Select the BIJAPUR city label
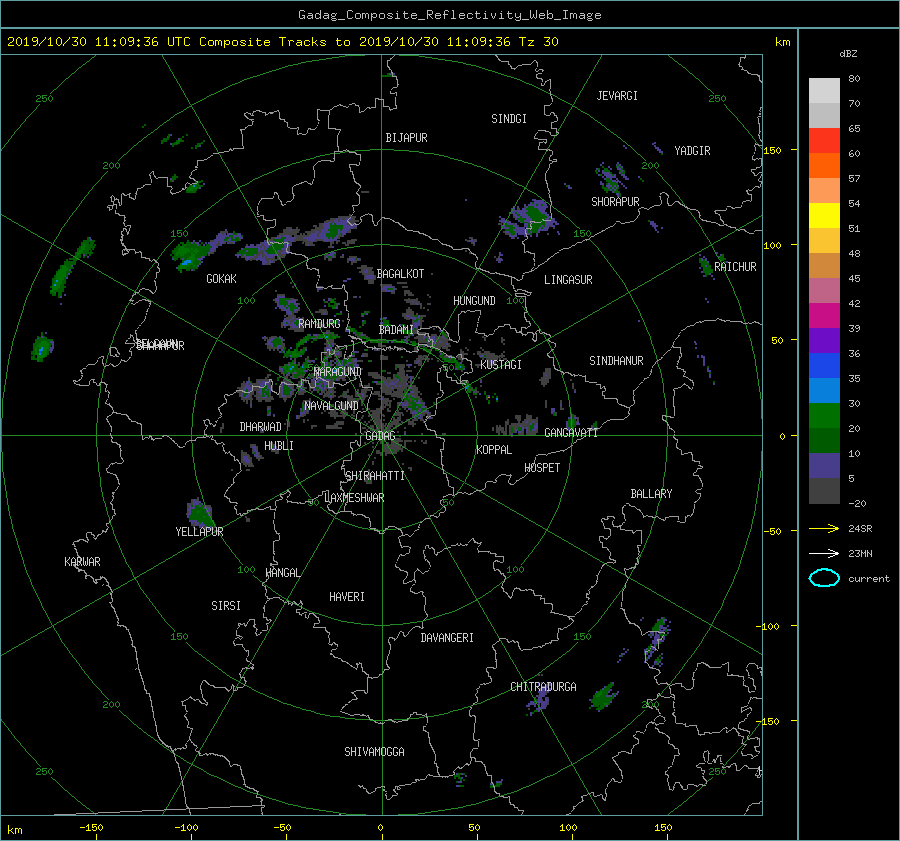 (x=406, y=138)
